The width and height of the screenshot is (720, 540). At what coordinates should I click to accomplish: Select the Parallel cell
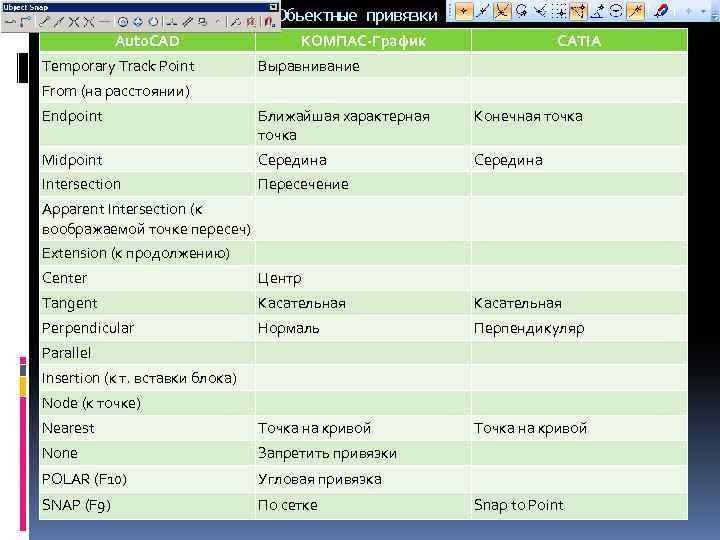pyautogui.click(x=147, y=353)
